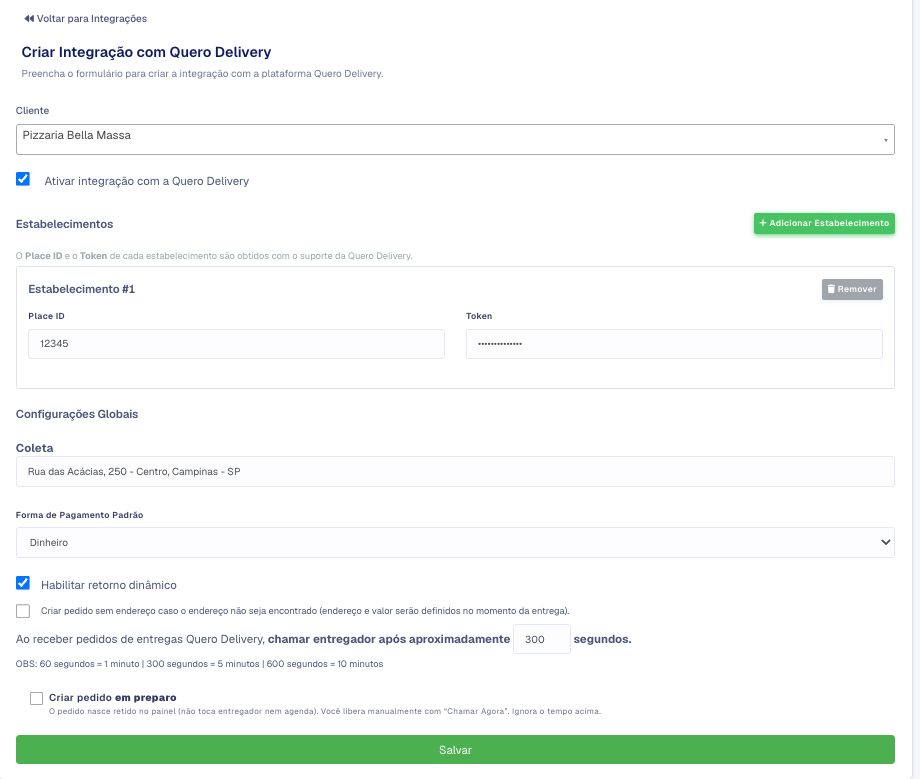920x779 pixels.
Task: Focus the Token password field
Action: click(674, 344)
